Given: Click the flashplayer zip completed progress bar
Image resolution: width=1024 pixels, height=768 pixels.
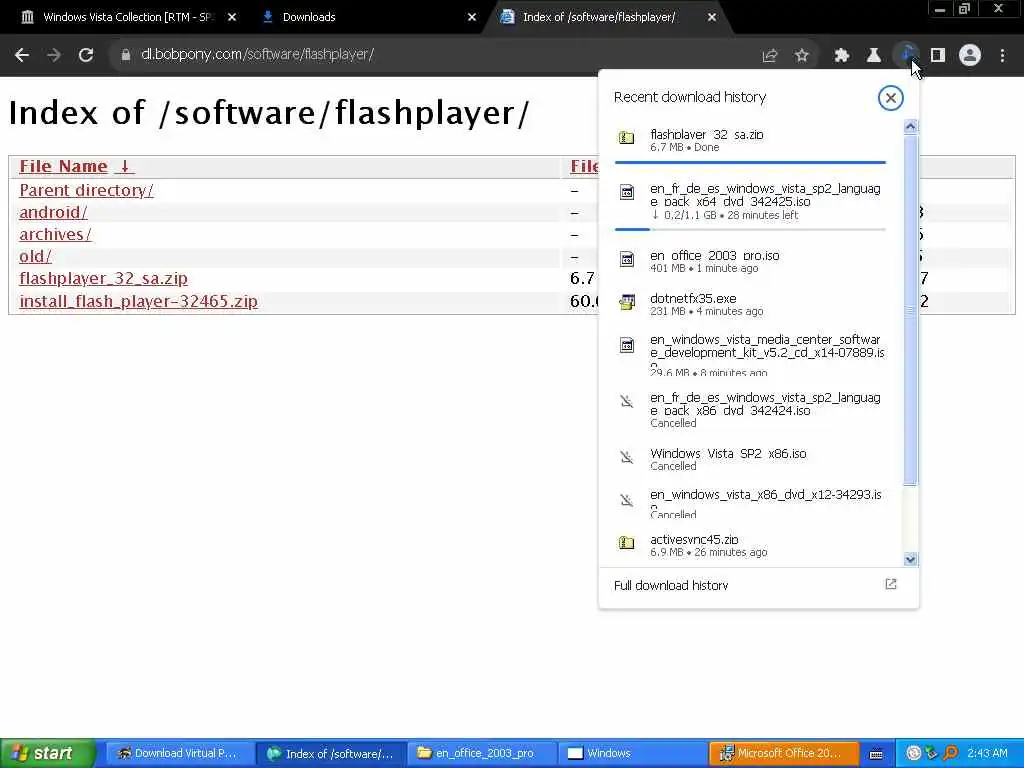Looking at the screenshot, I should (750, 162).
